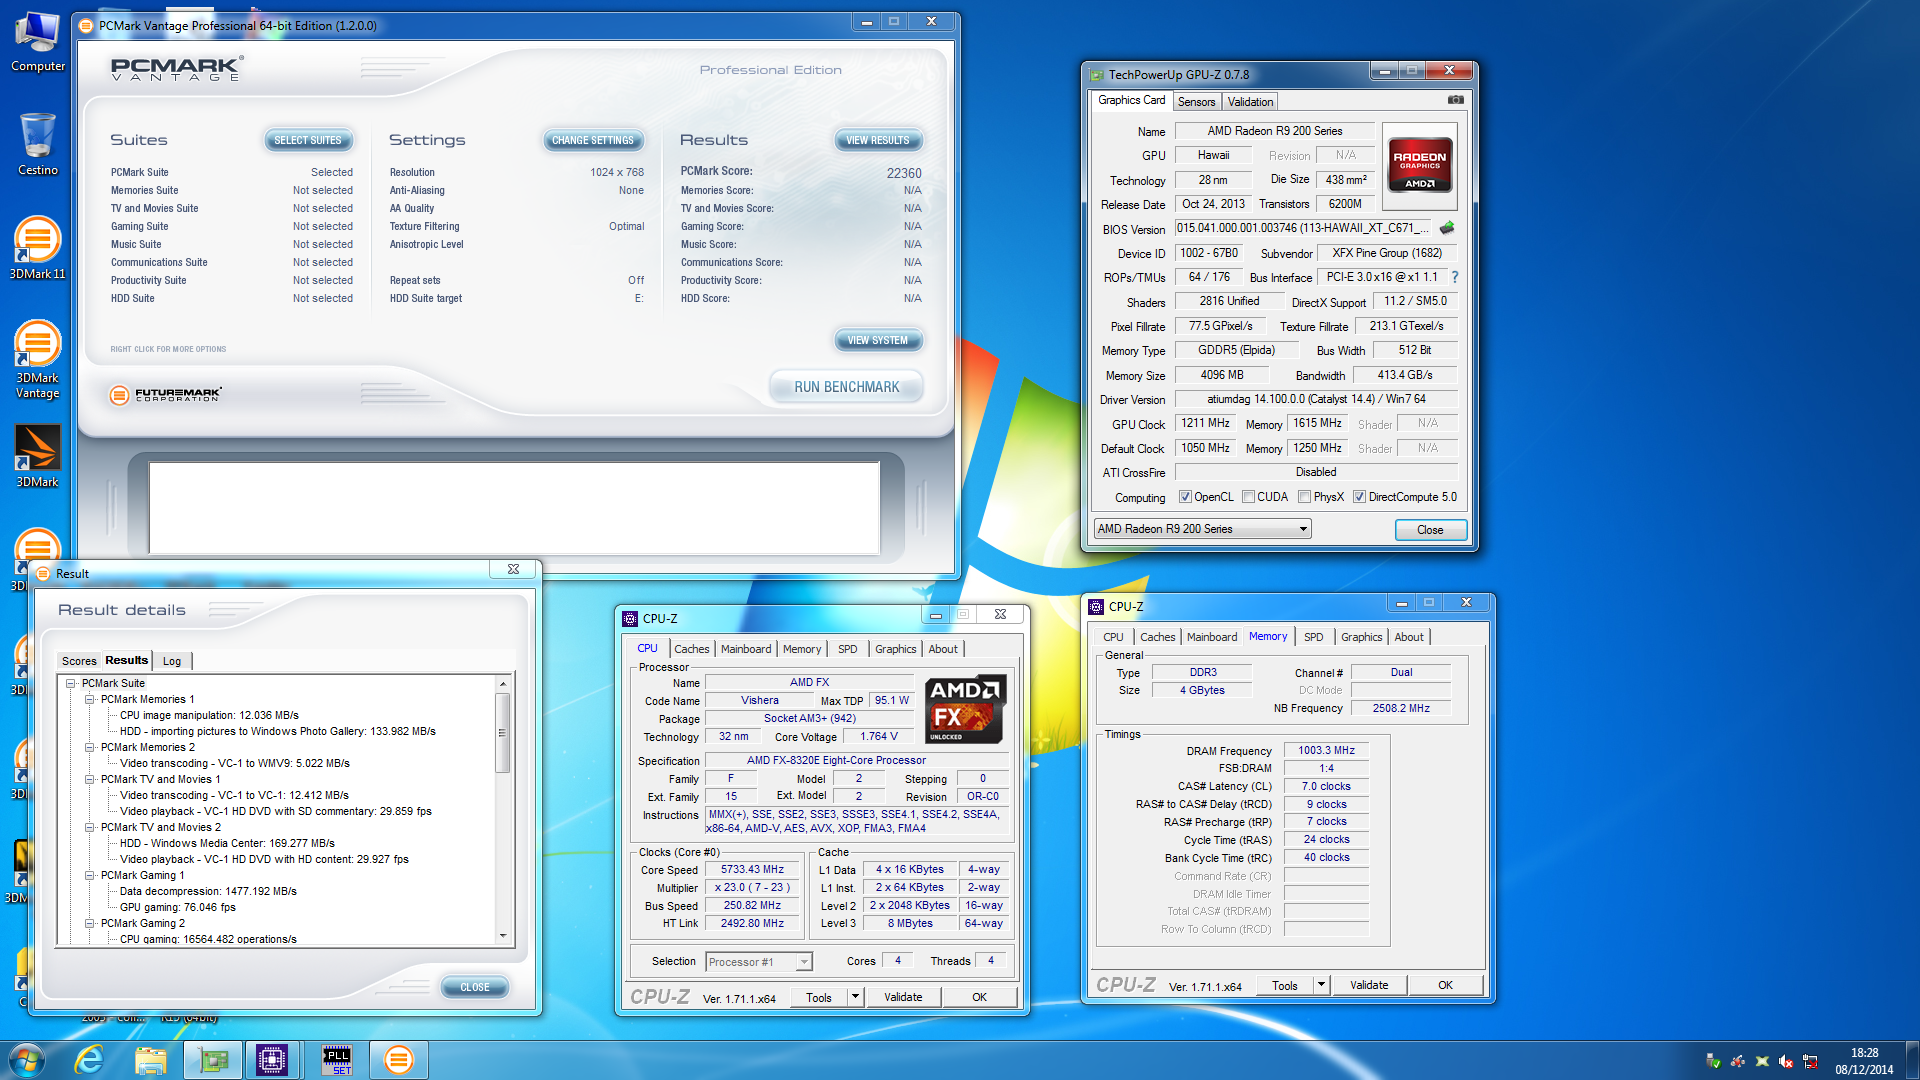Click the RUN BENCHMARK button
Image resolution: width=1920 pixels, height=1080 pixels.
tap(846, 387)
